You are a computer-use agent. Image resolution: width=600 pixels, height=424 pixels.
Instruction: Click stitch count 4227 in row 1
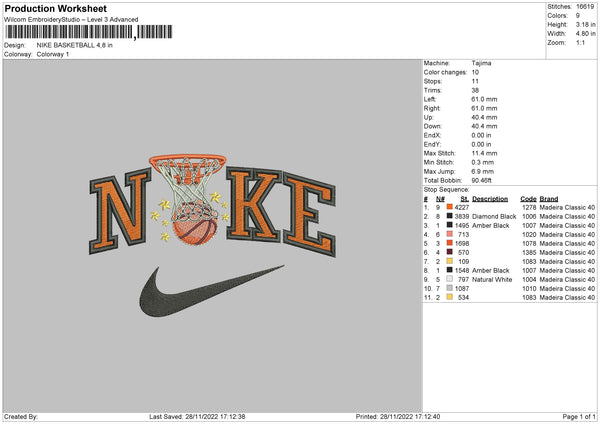462,207
